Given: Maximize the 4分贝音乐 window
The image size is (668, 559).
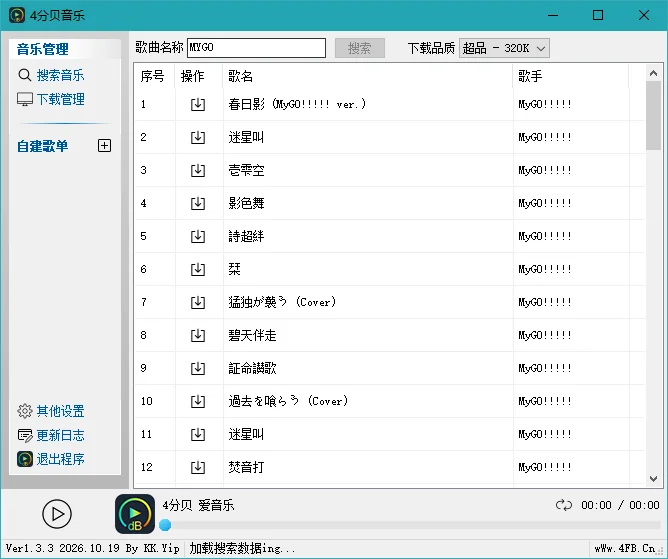Looking at the screenshot, I should coord(598,15).
